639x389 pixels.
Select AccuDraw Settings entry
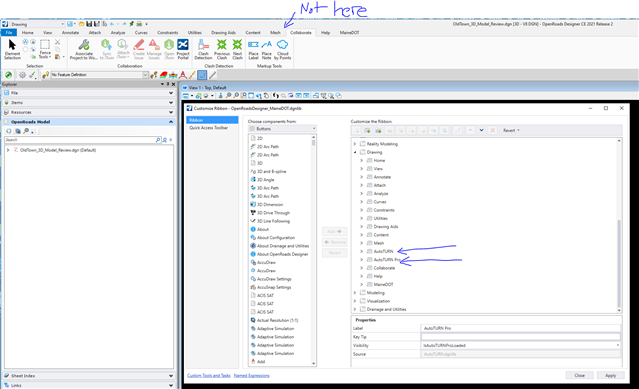click(x=271, y=279)
